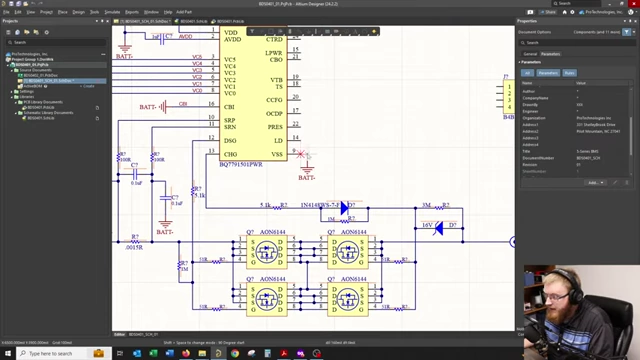Click the Open folder icon in the title bar

(x=25, y=3)
